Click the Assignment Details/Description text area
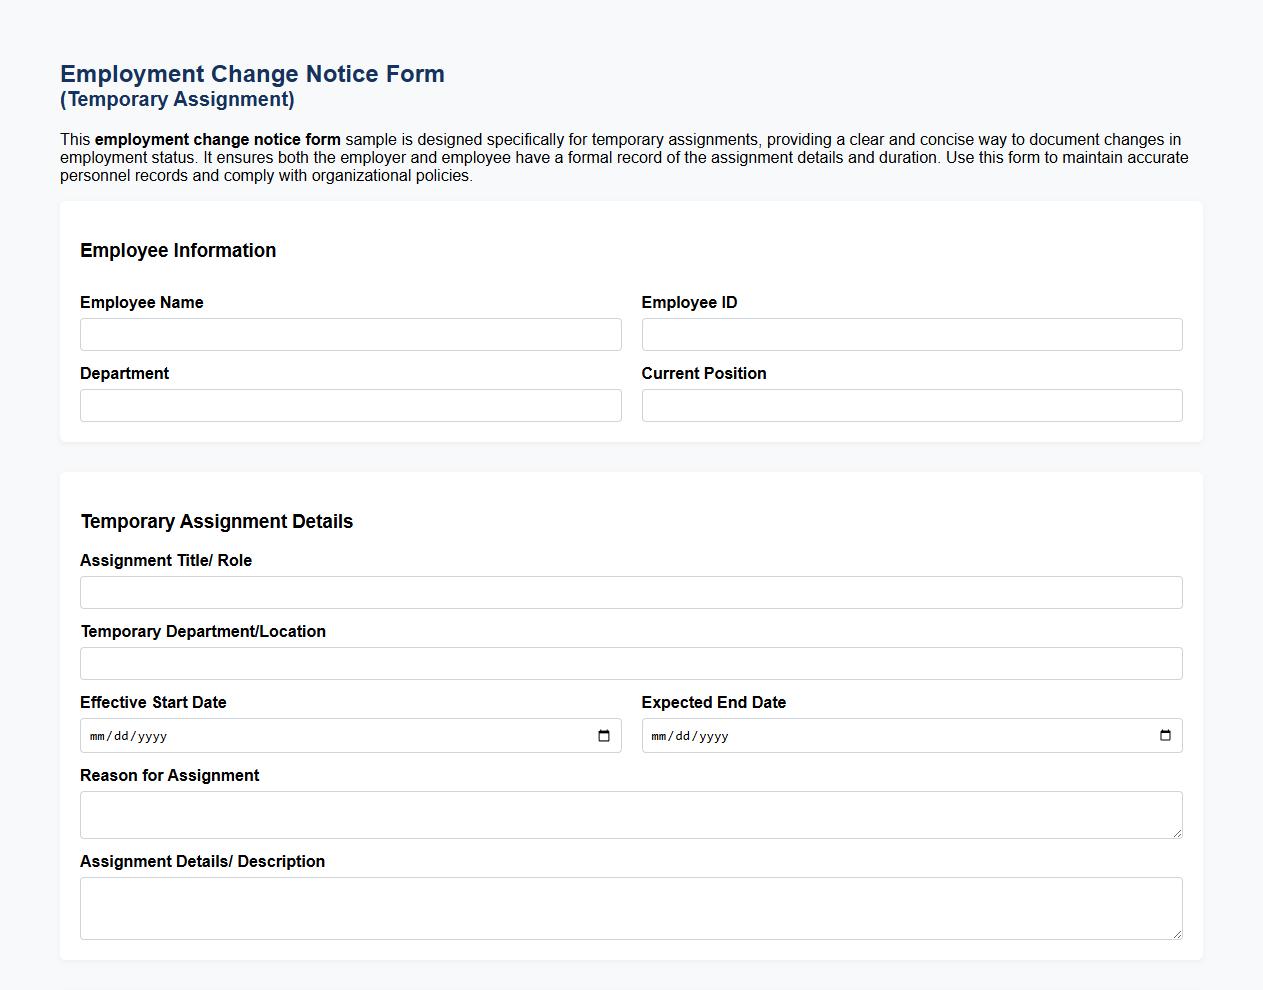1263x990 pixels. tap(631, 905)
